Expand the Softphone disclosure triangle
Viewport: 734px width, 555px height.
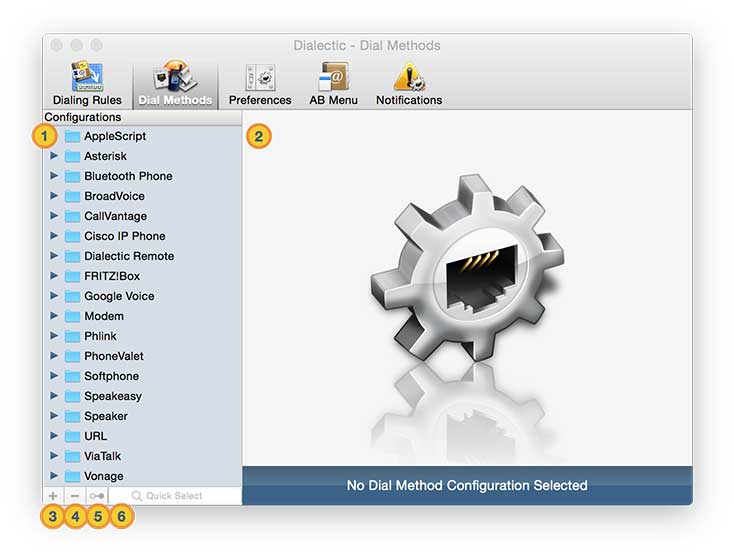pos(54,375)
